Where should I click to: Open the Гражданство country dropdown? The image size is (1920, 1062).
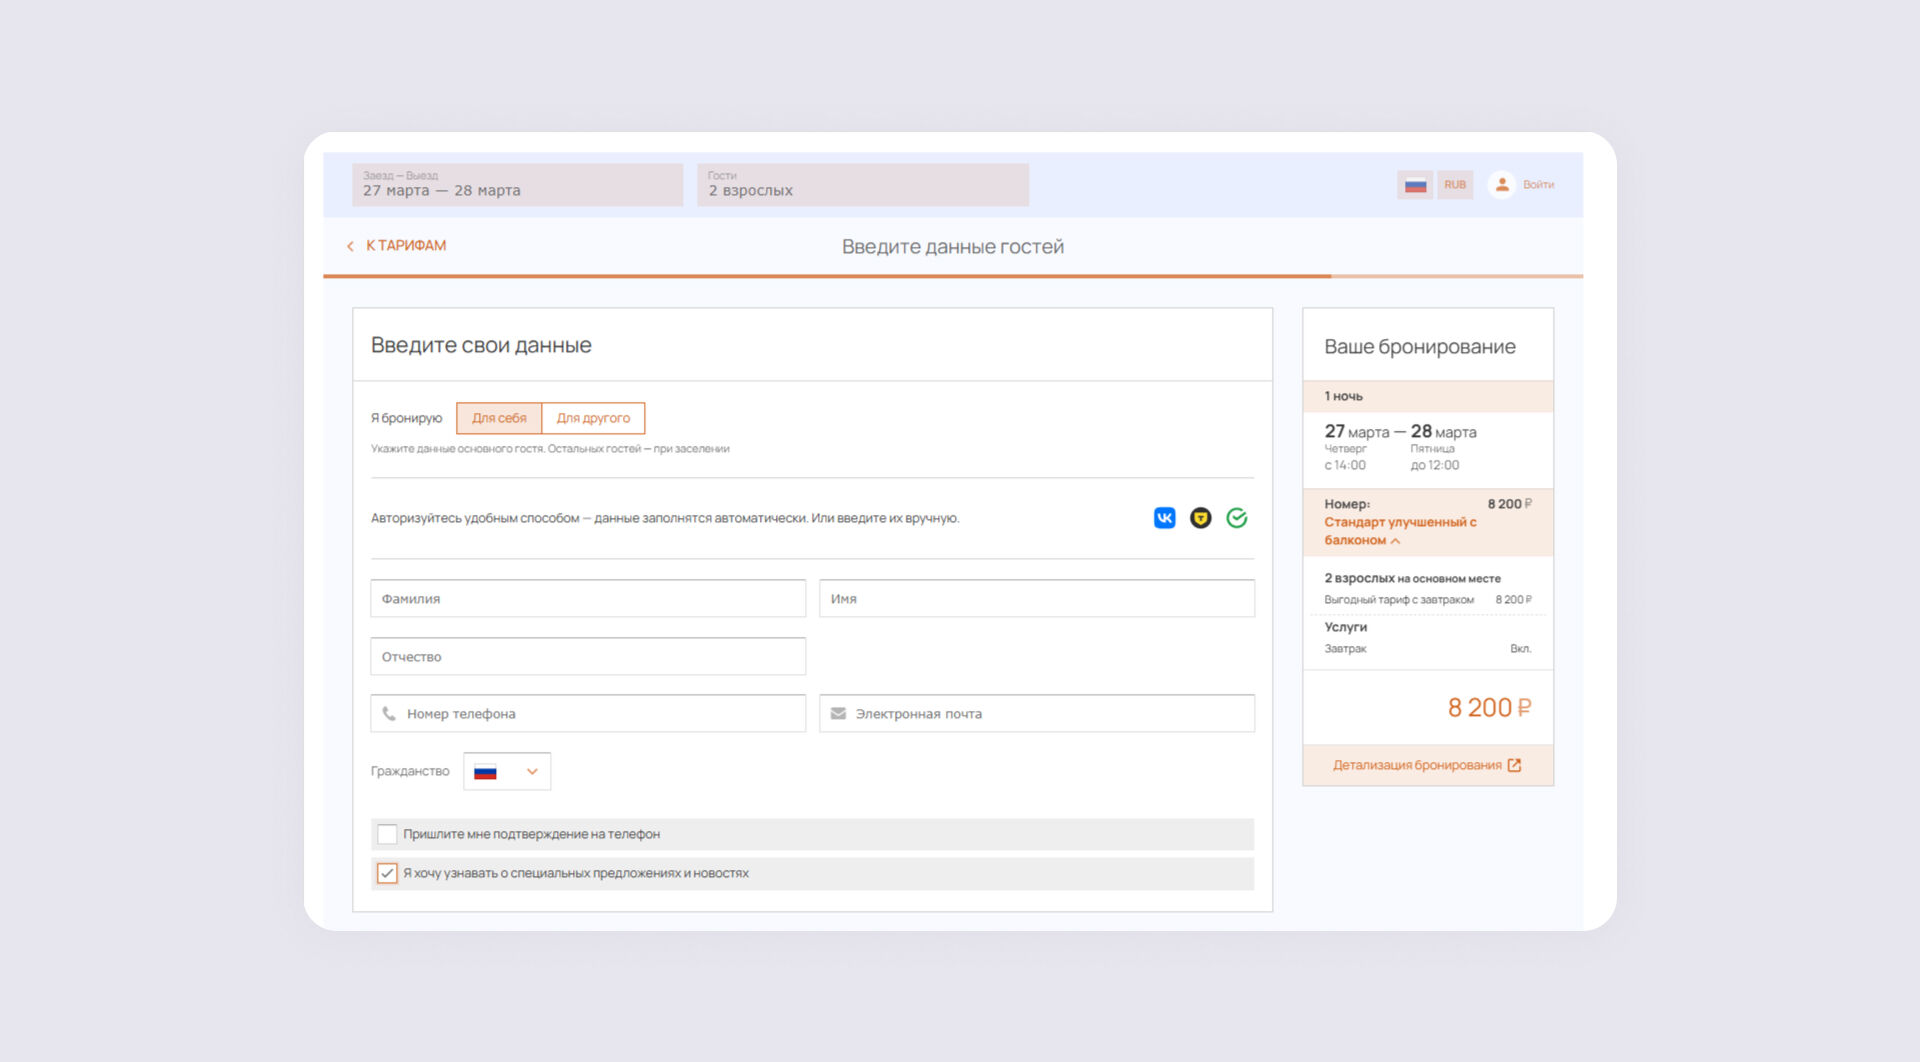pyautogui.click(x=507, y=771)
